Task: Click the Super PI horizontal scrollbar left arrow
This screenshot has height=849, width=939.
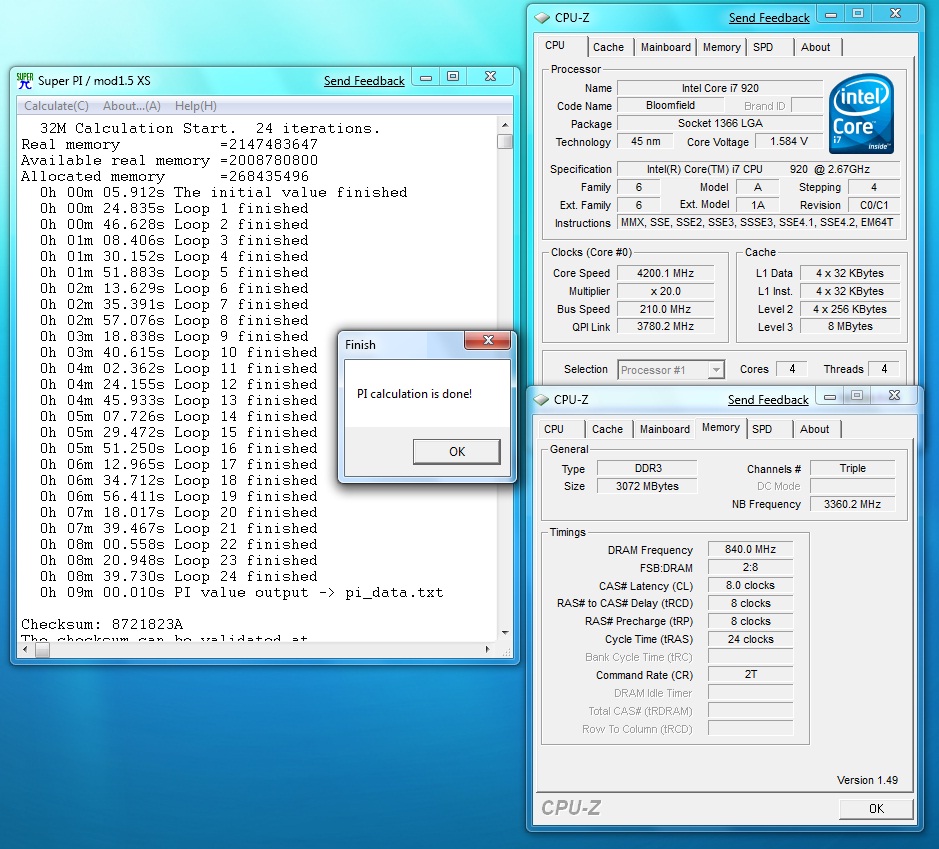Action: click(26, 650)
